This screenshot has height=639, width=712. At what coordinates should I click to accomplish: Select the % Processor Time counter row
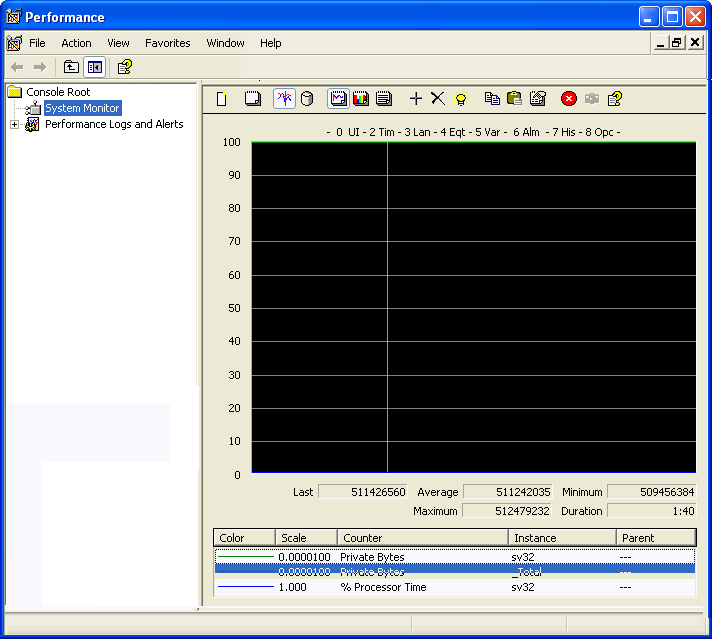click(455, 587)
